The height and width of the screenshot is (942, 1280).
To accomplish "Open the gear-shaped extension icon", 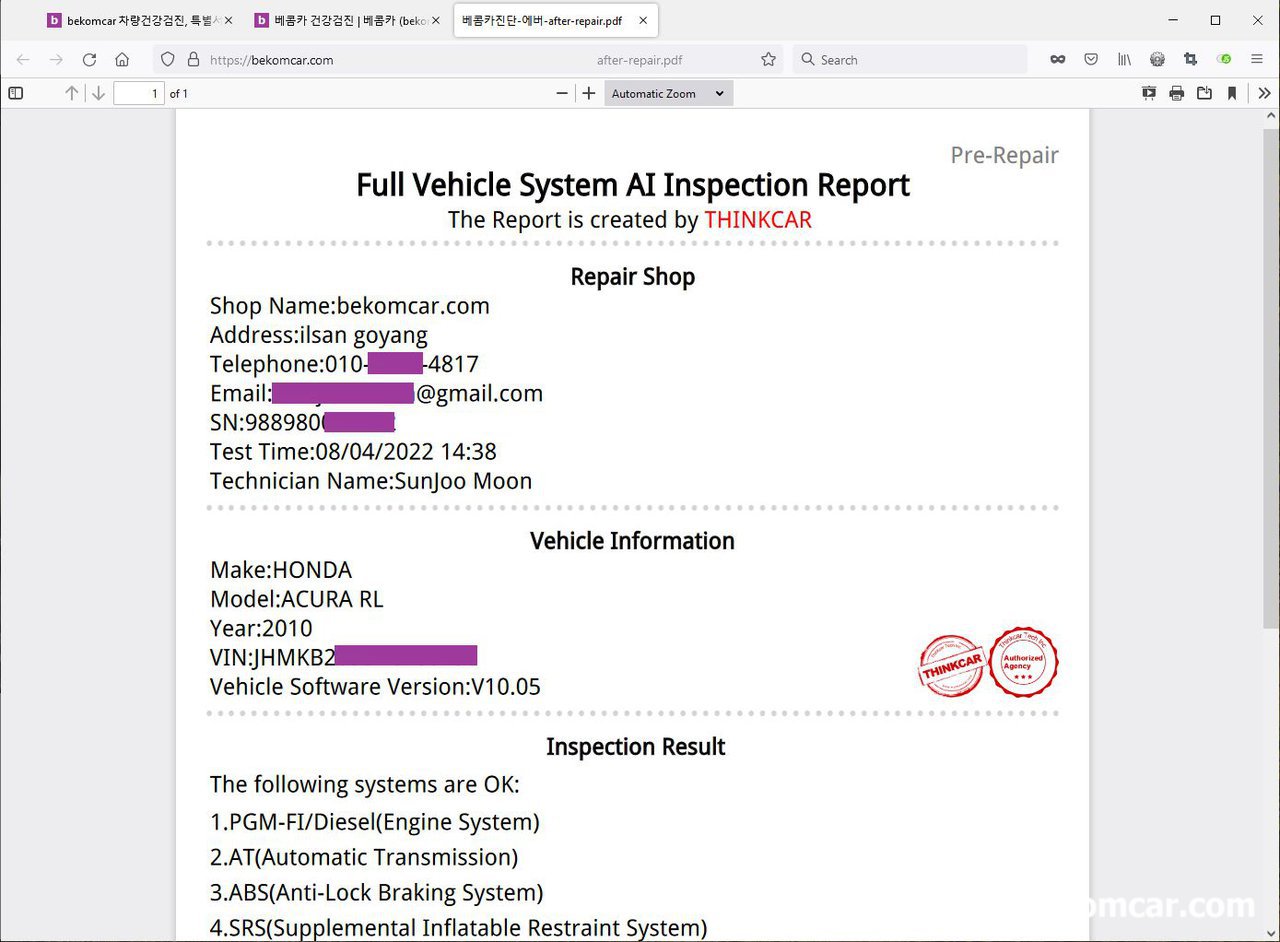I will (x=1157, y=60).
